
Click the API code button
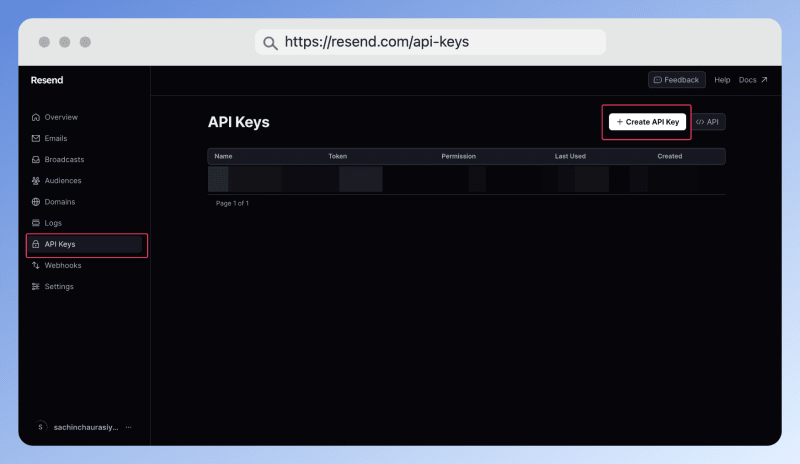coord(707,122)
